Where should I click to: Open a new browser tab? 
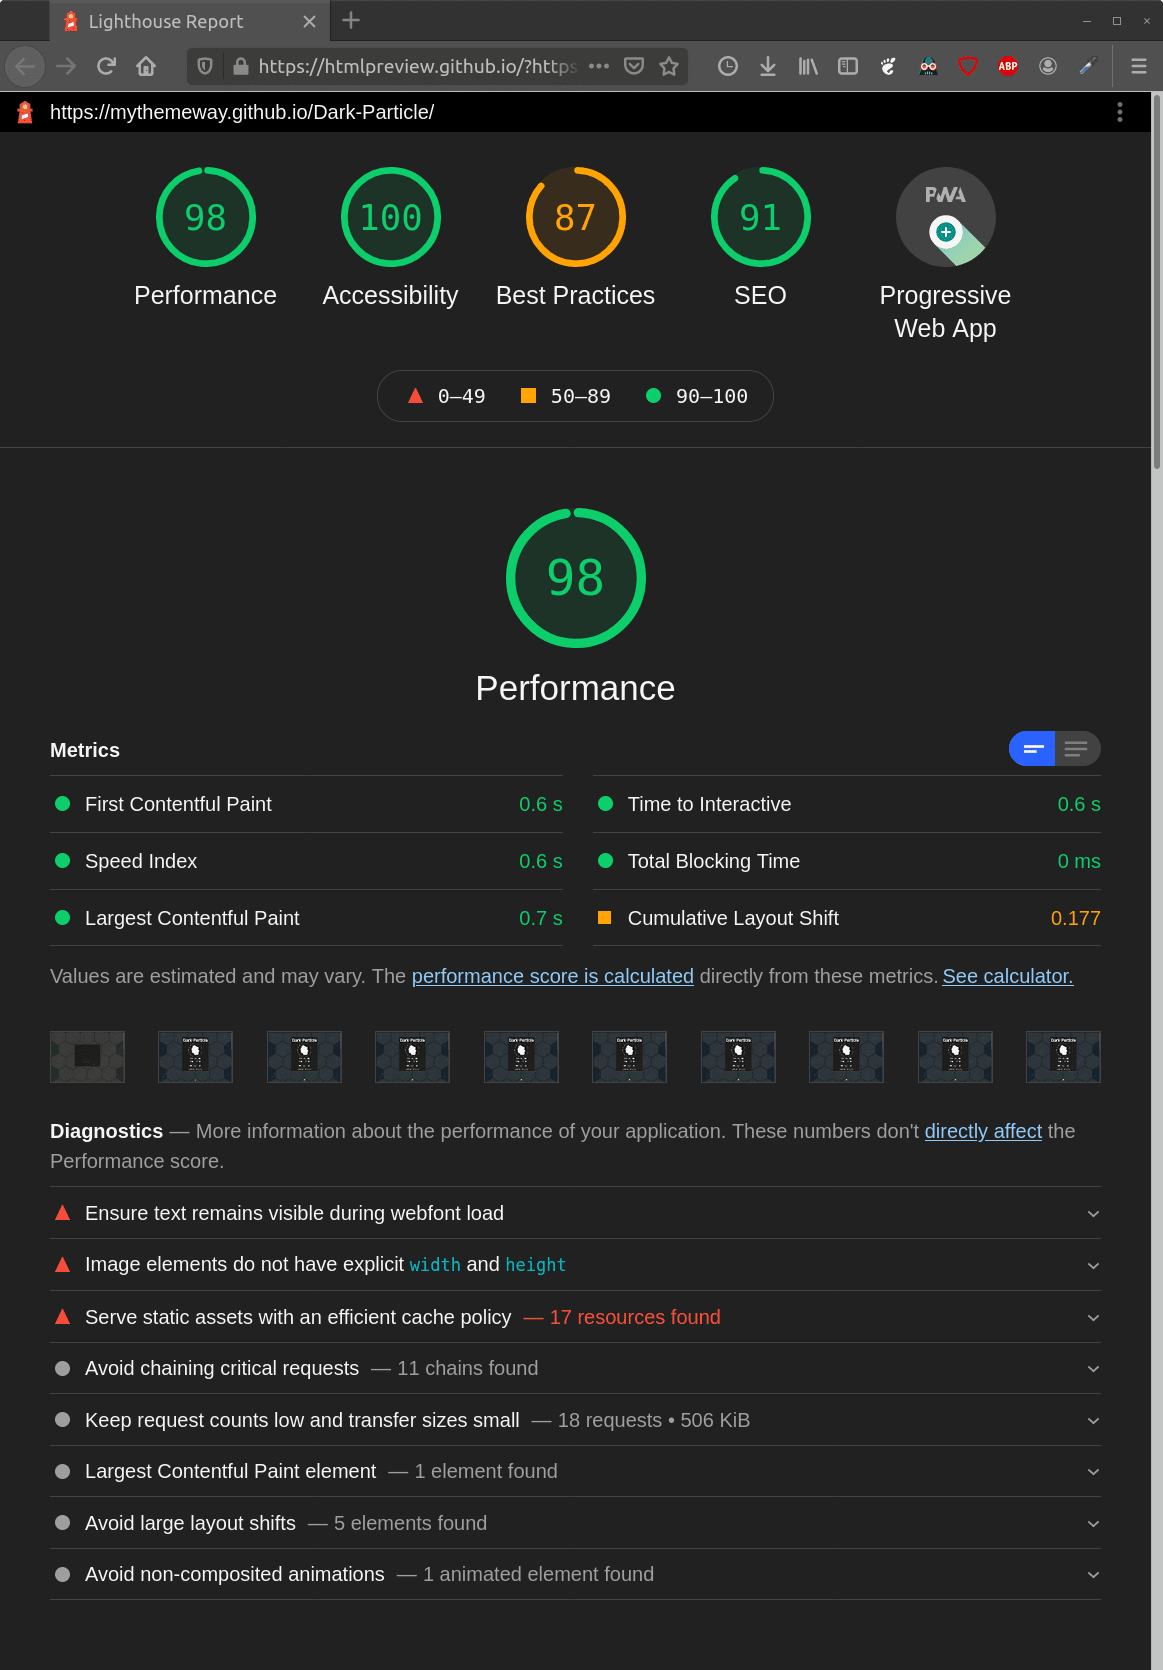(x=351, y=21)
